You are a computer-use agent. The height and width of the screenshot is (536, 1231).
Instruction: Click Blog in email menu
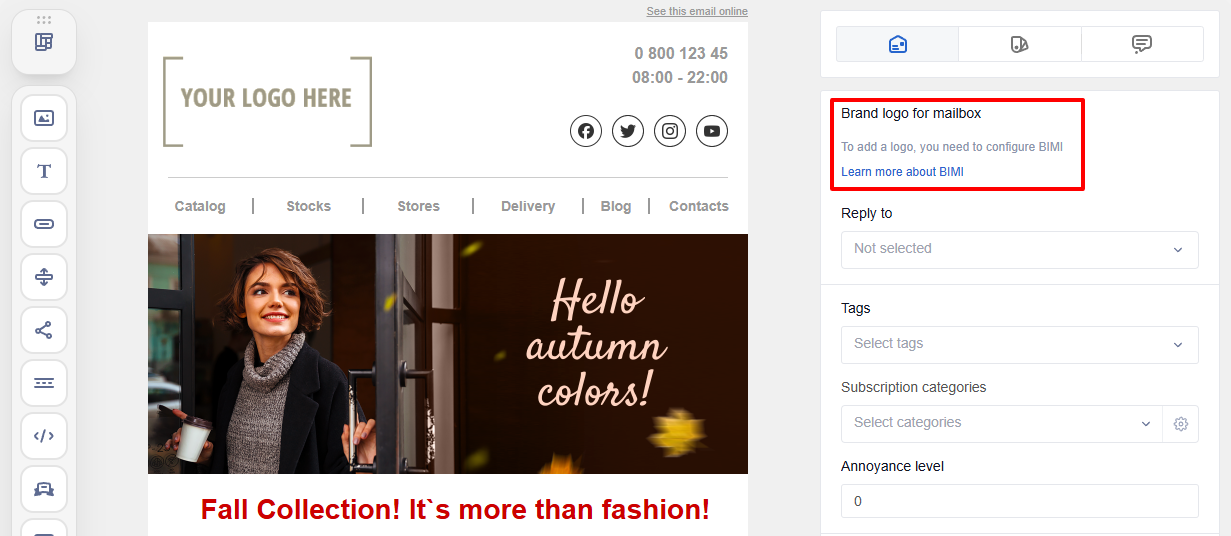click(616, 206)
